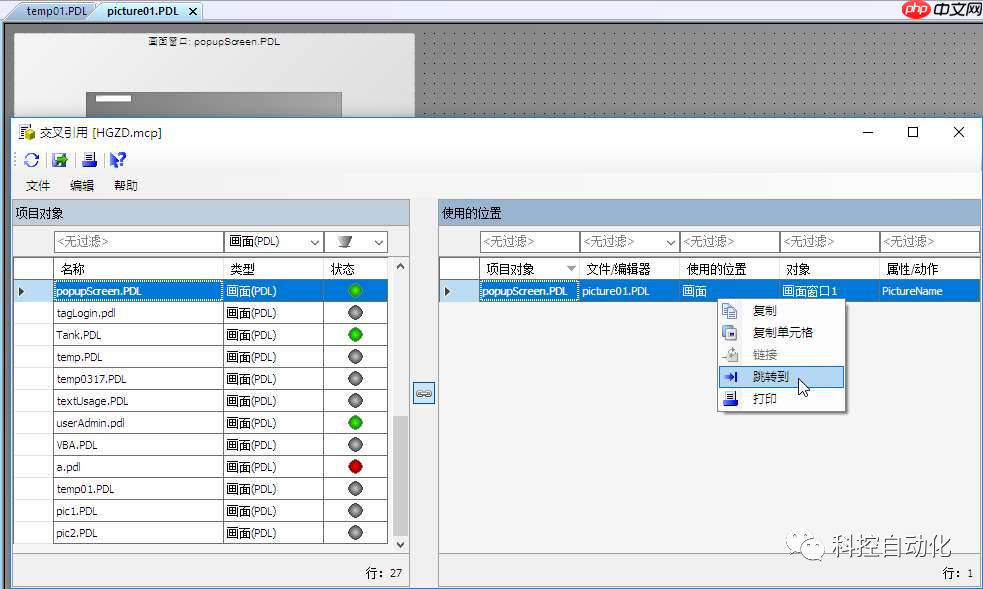
Task: Click the gray status indicator of tagLogin.pdl
Action: (x=355, y=313)
